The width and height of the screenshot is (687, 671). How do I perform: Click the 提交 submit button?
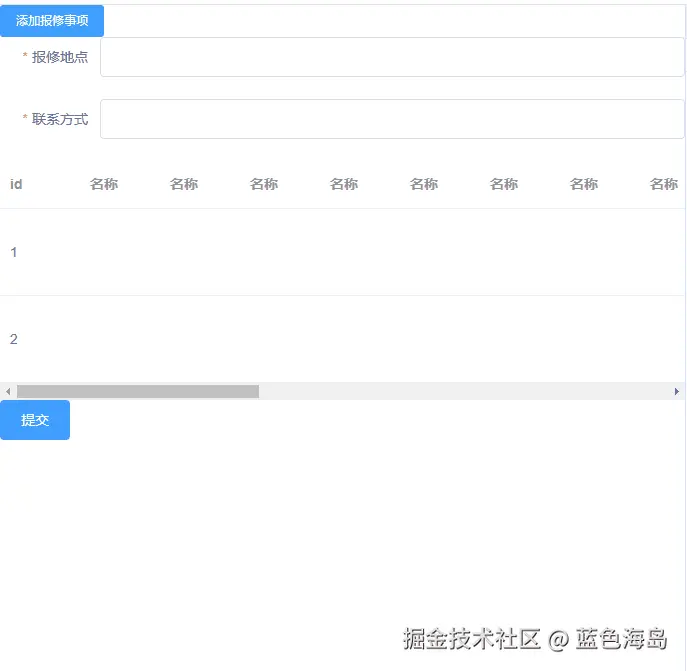point(35,420)
